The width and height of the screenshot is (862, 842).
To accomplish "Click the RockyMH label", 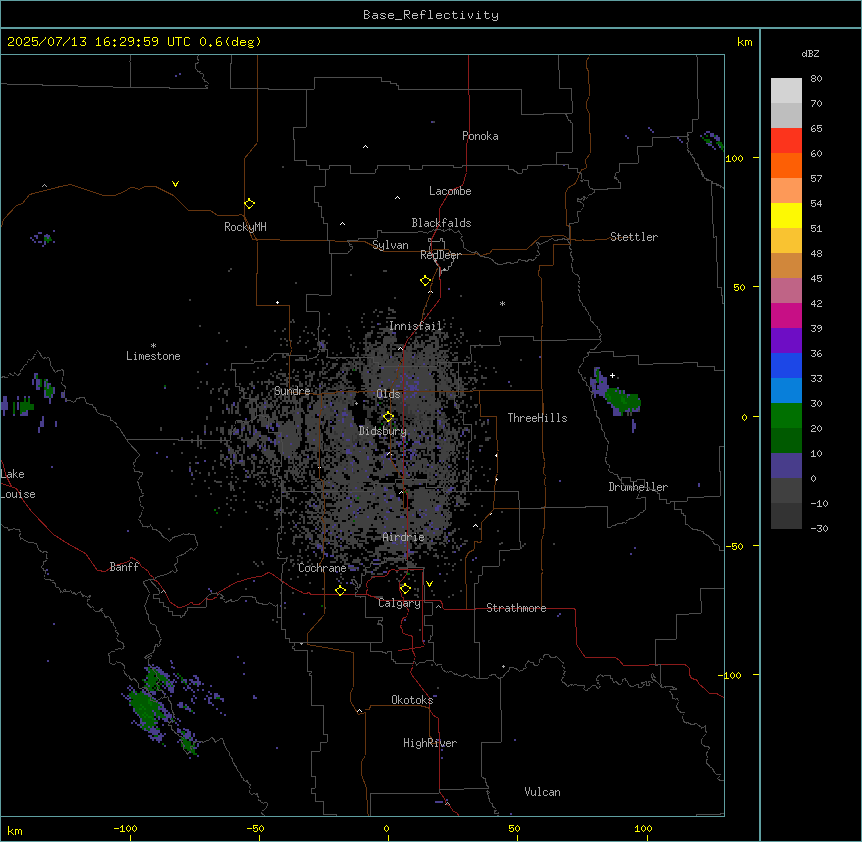I will [245, 226].
